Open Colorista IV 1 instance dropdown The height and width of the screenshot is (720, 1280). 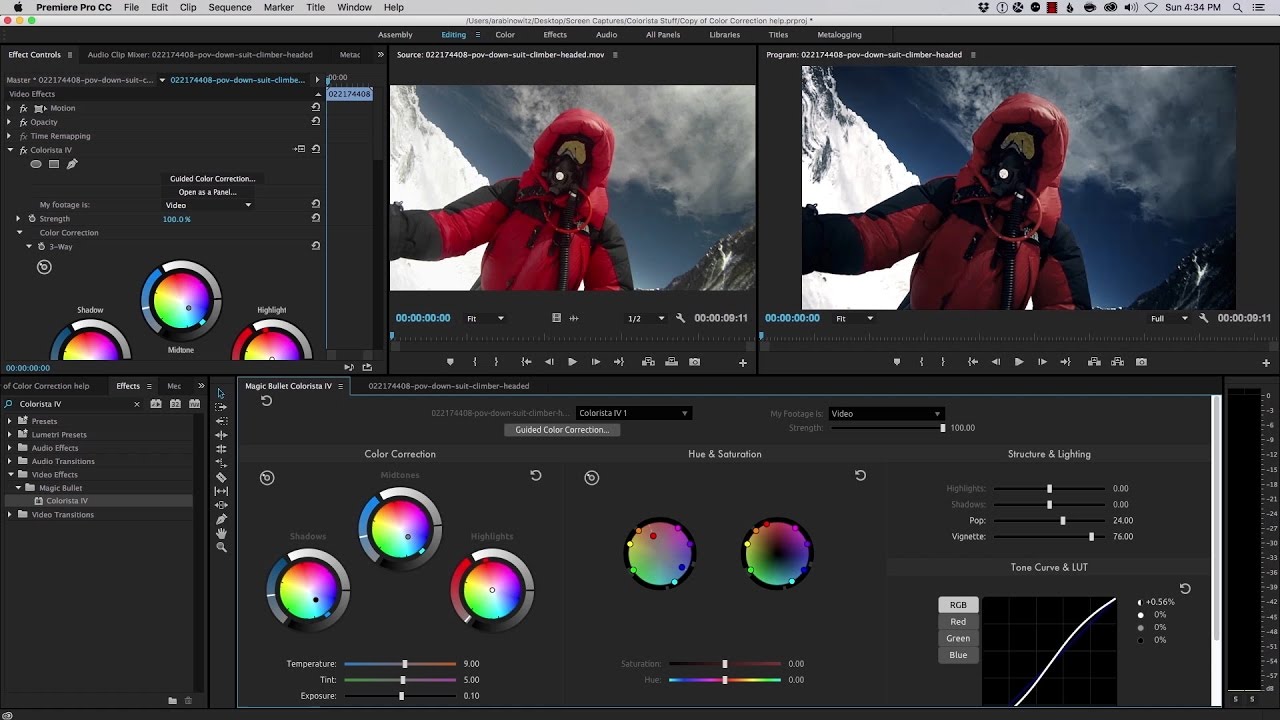click(x=633, y=413)
